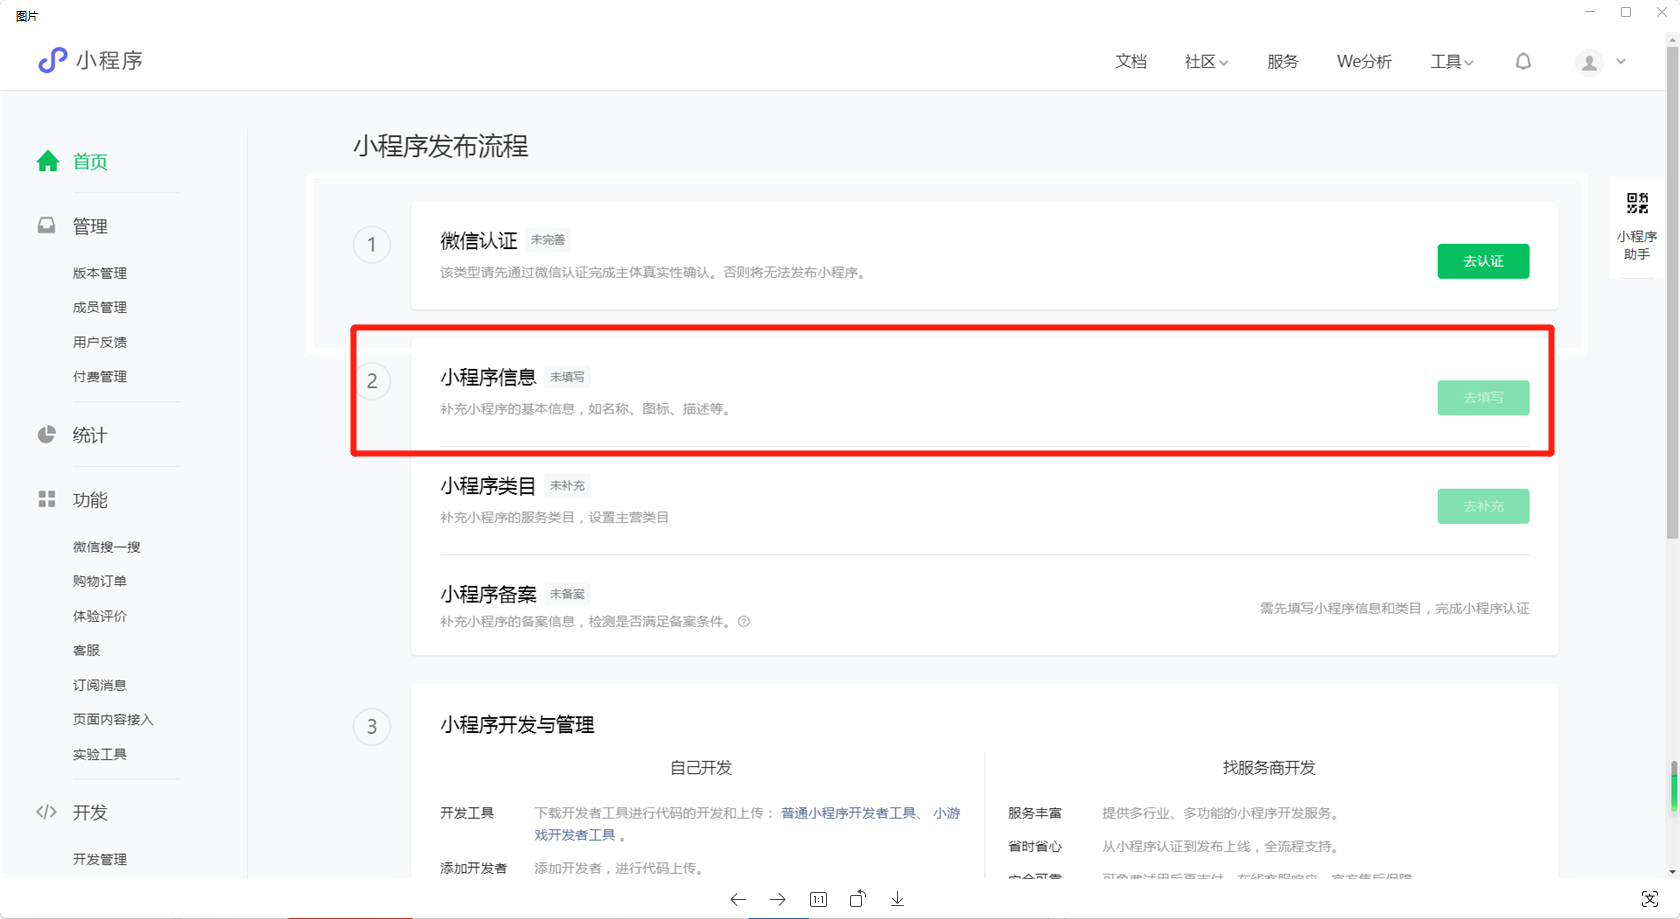Go to next image with the right arrow
The image size is (1680, 919).
pyautogui.click(x=778, y=899)
